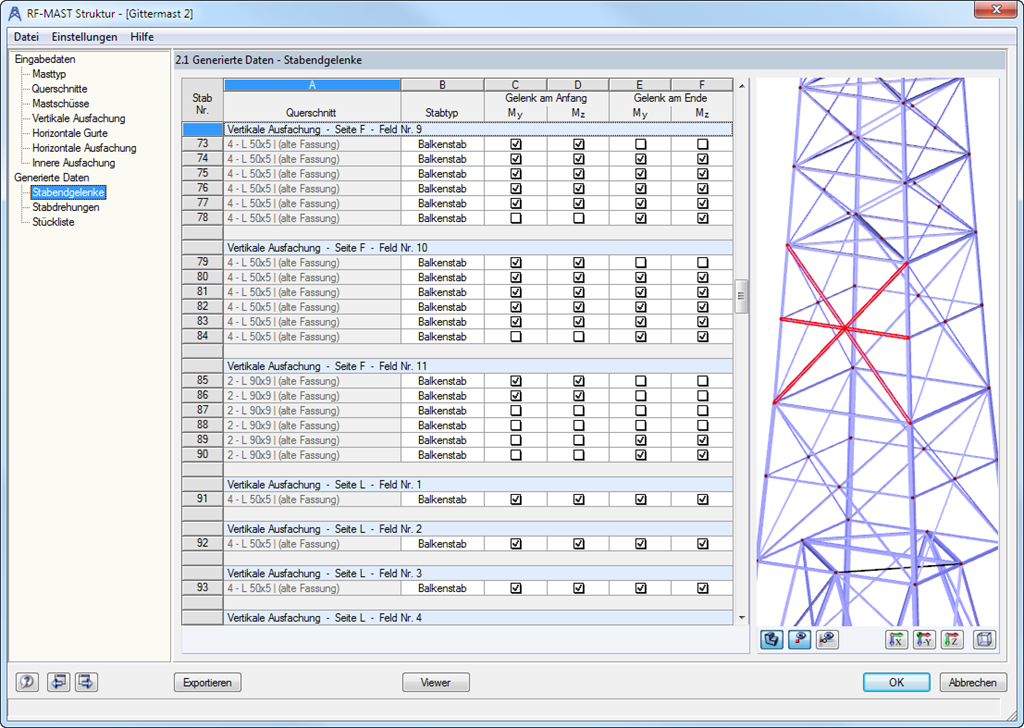Toggle My at end for member 79
The height and width of the screenshot is (728, 1024).
[x=641, y=262]
